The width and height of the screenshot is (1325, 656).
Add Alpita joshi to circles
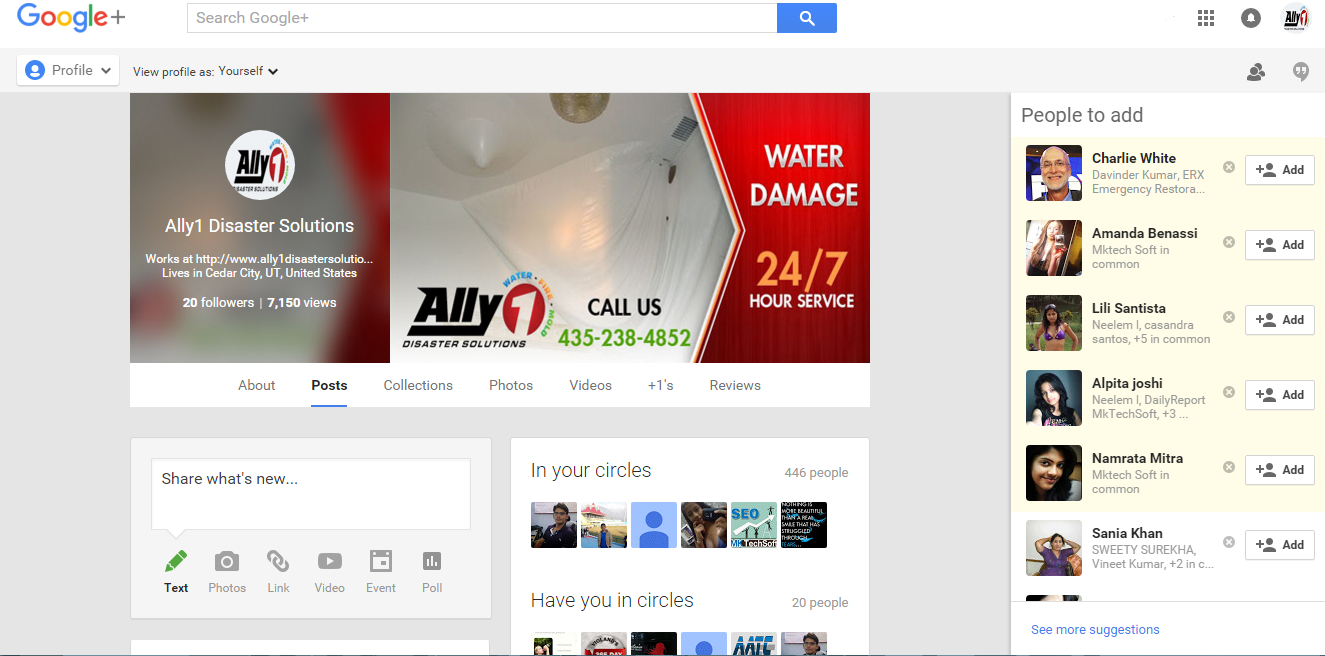[x=1280, y=395]
